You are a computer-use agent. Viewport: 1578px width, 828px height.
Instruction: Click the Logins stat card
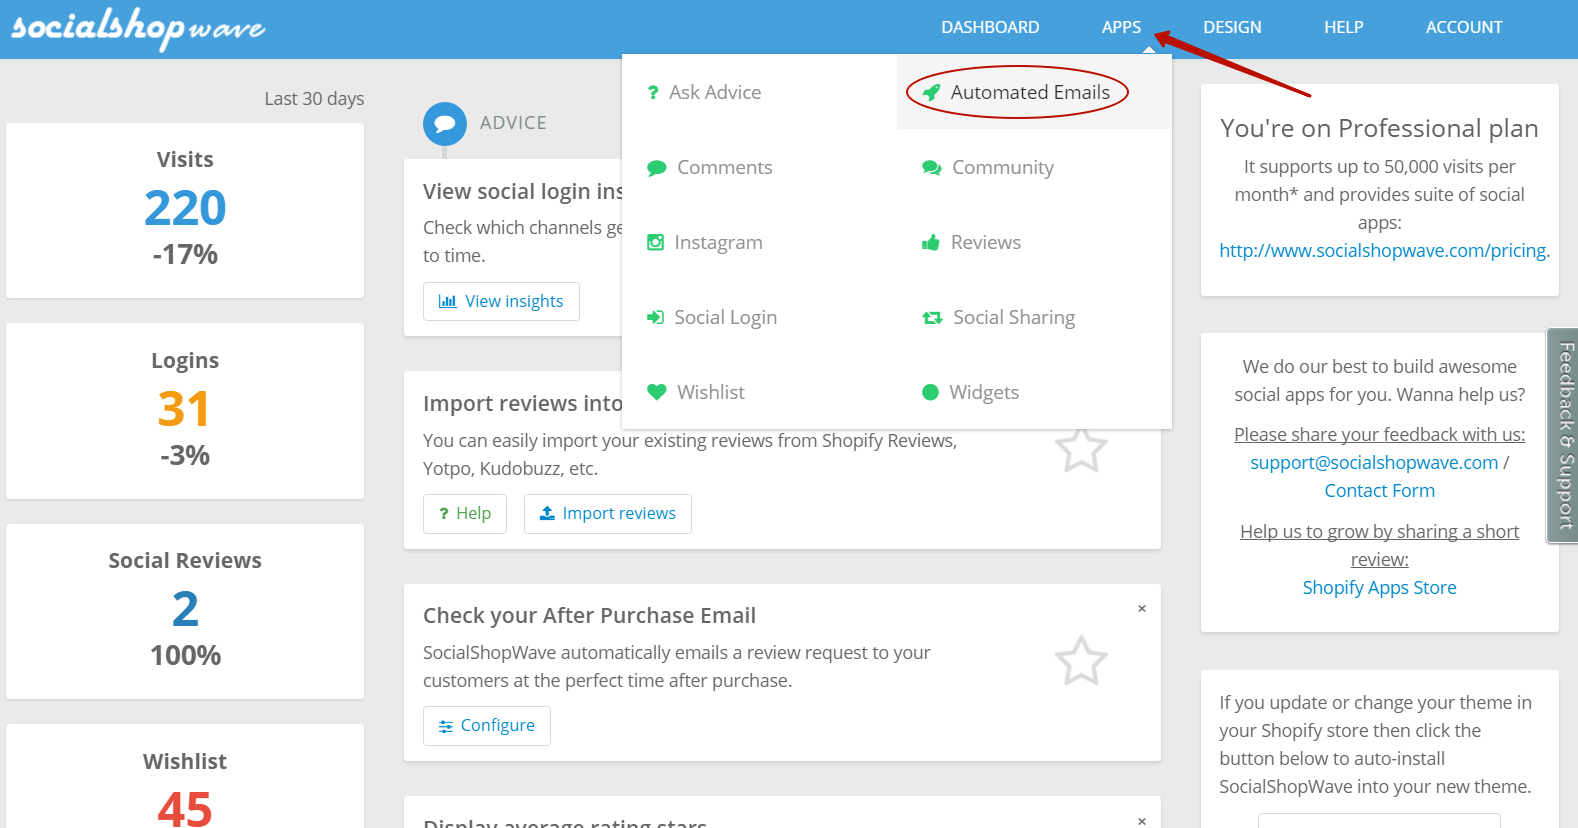coord(185,411)
